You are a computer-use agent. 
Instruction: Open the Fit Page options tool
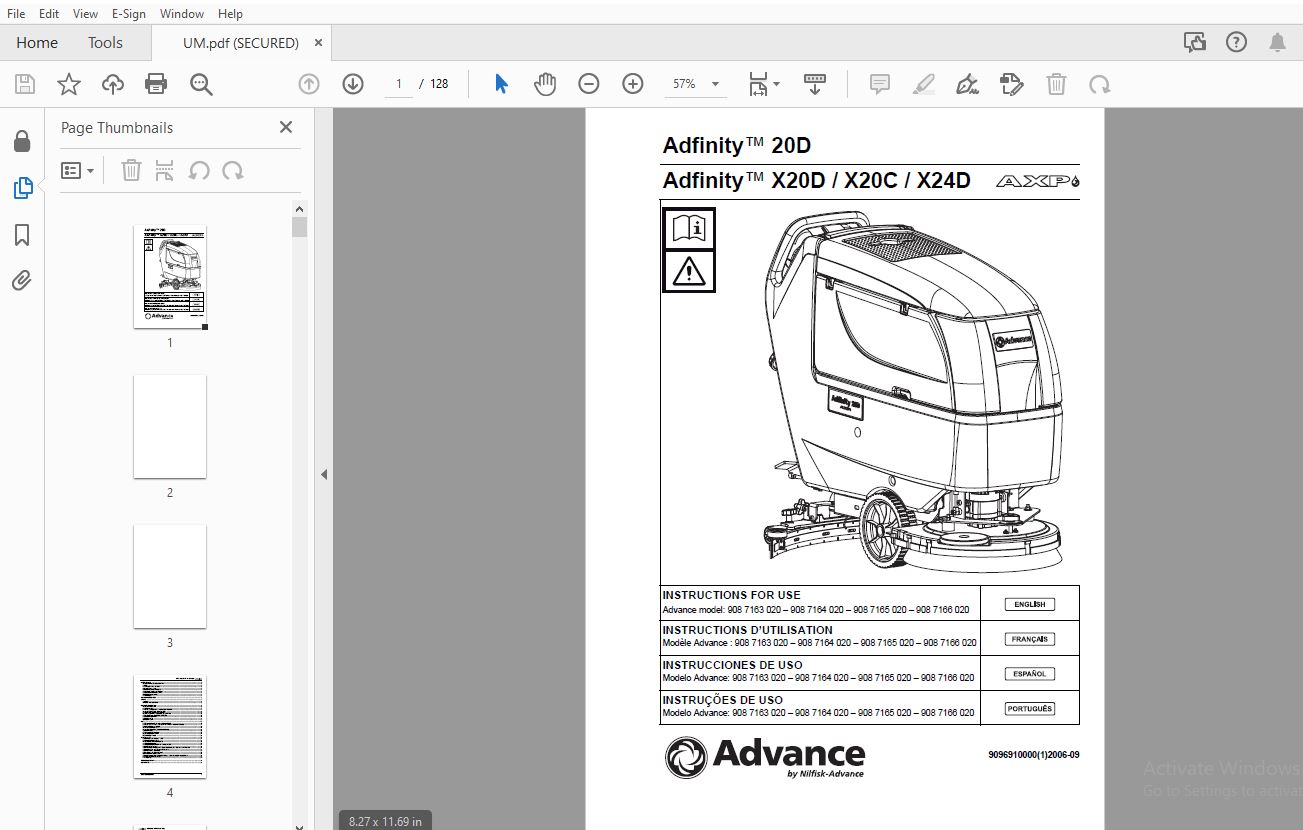(x=764, y=85)
